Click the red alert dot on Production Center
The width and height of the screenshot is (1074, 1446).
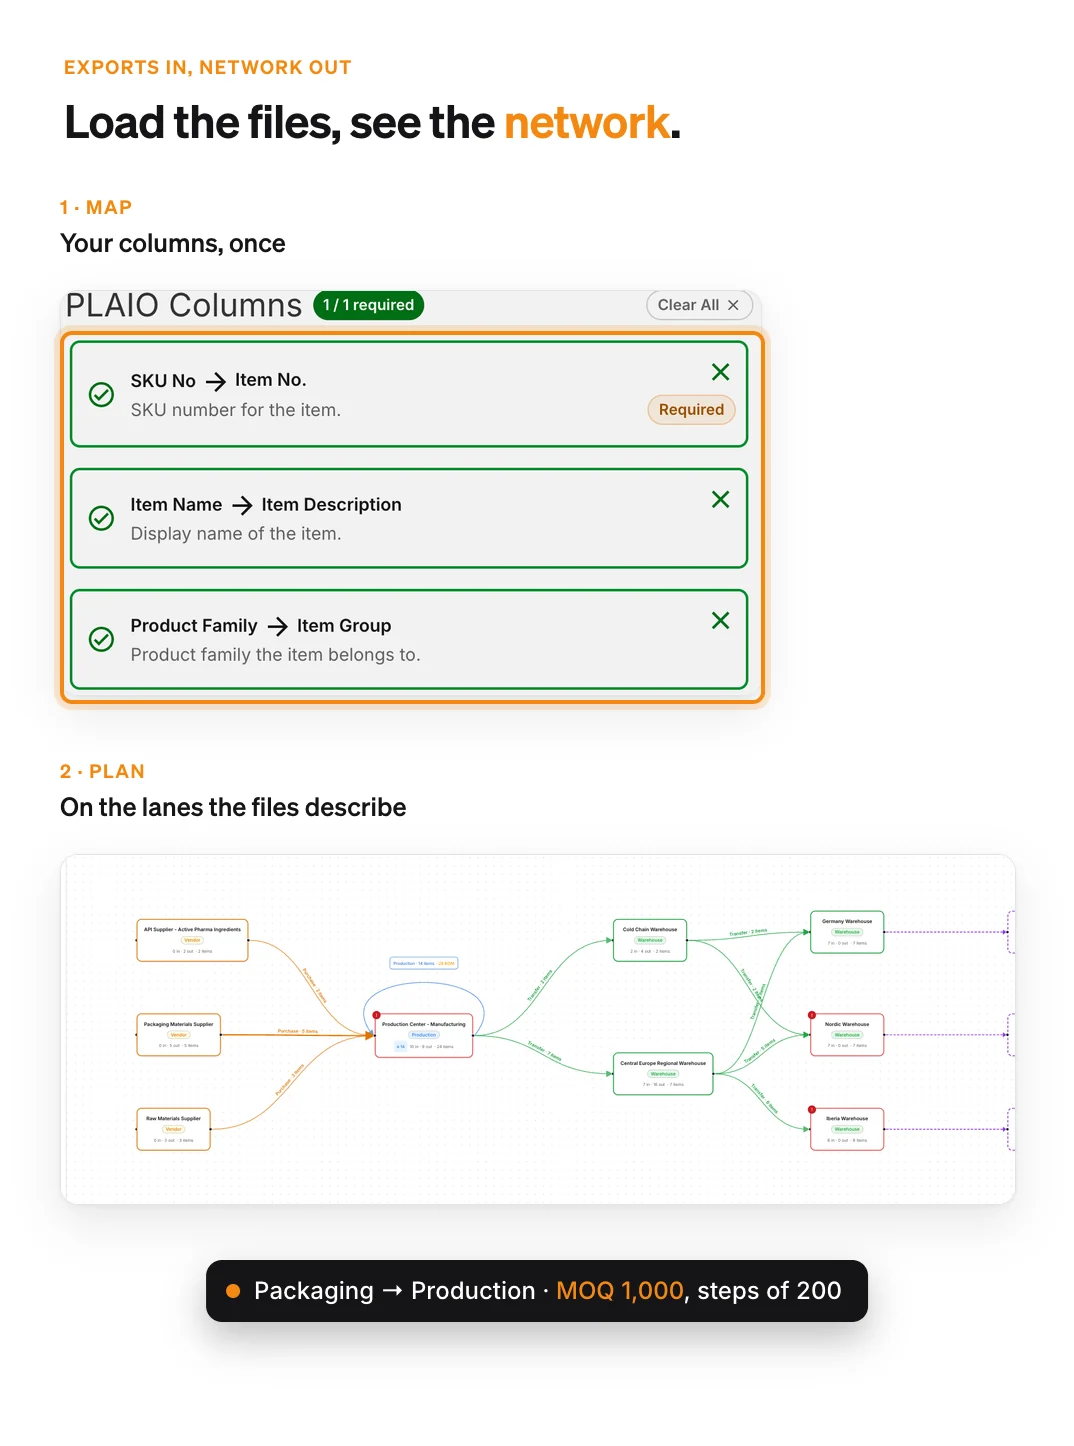377,1015
